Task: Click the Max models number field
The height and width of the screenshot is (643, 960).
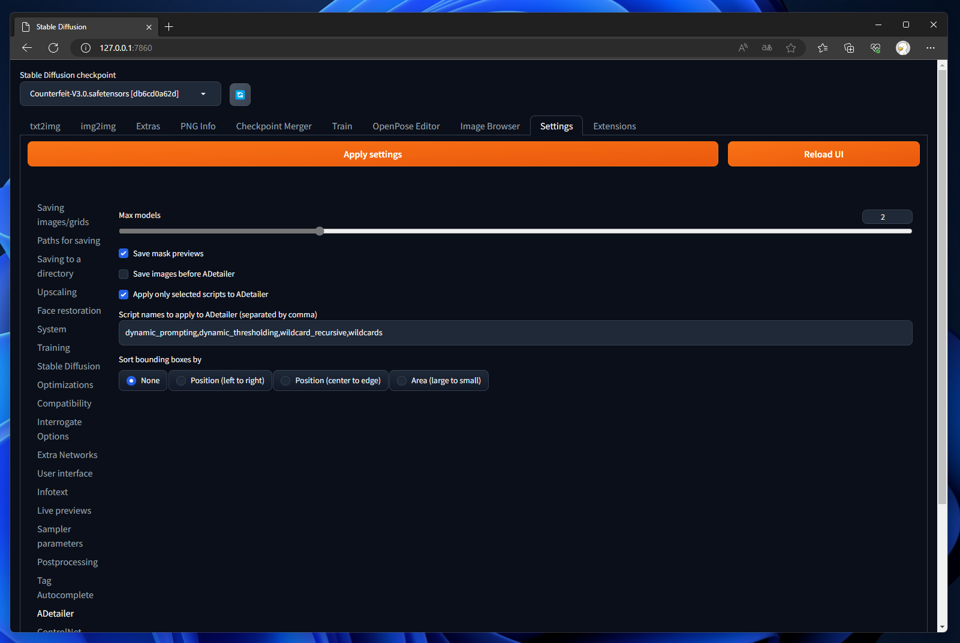Action: pyautogui.click(x=887, y=217)
